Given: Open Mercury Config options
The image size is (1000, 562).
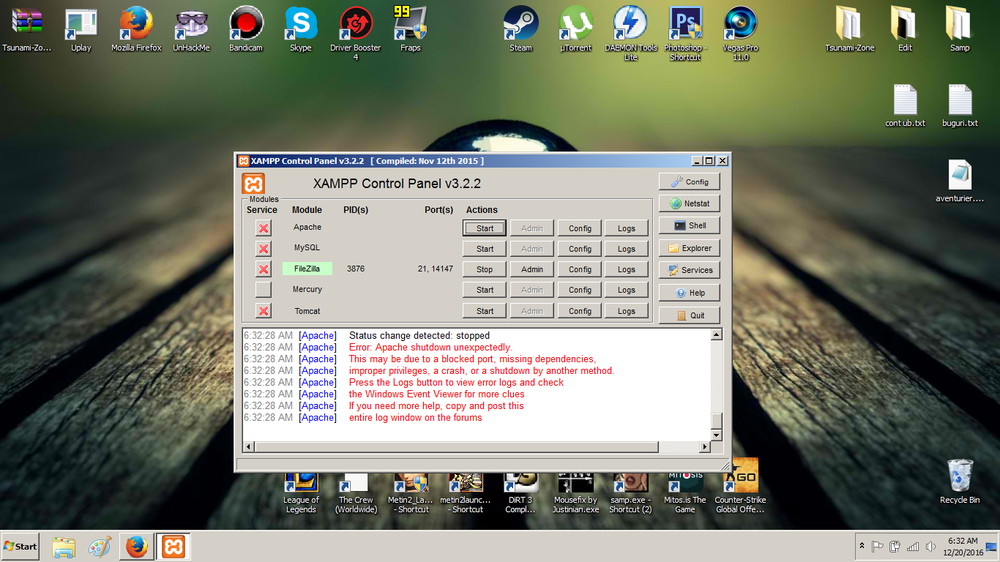Looking at the screenshot, I should tap(580, 290).
